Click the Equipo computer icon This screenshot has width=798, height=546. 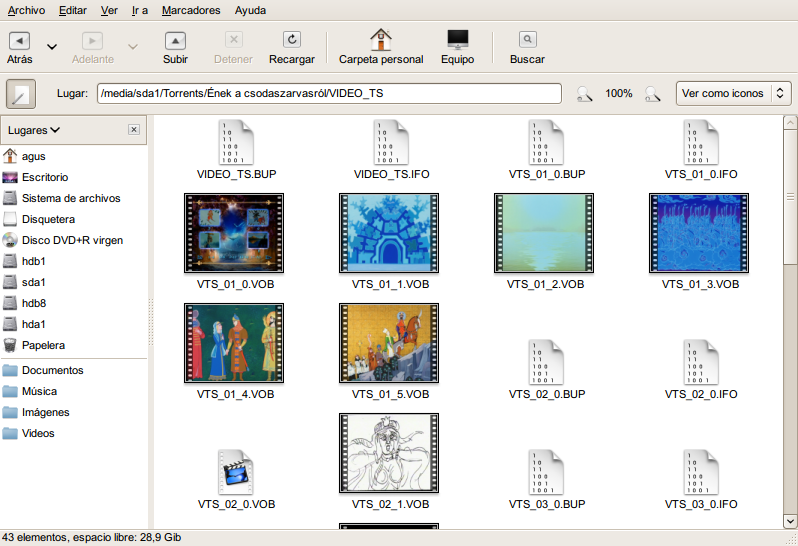click(457, 41)
